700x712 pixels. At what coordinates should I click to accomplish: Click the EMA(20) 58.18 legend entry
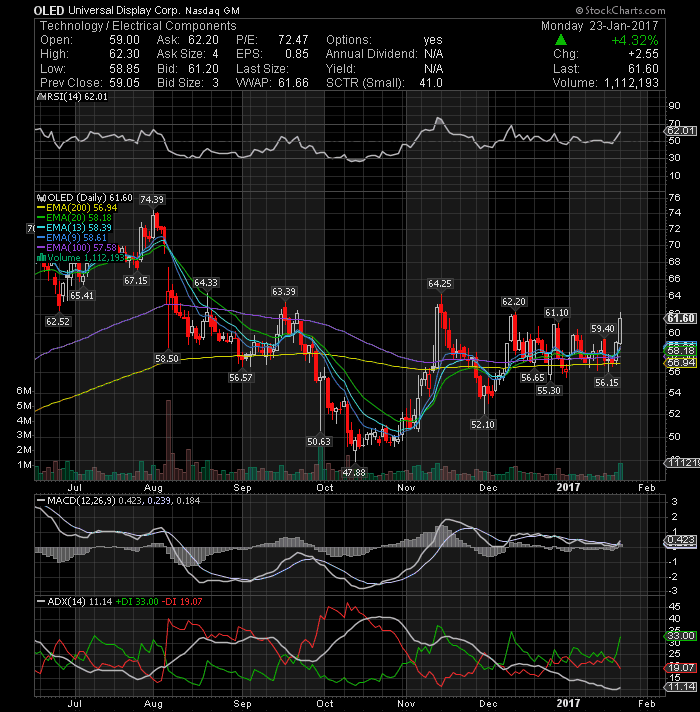[x=79, y=218]
